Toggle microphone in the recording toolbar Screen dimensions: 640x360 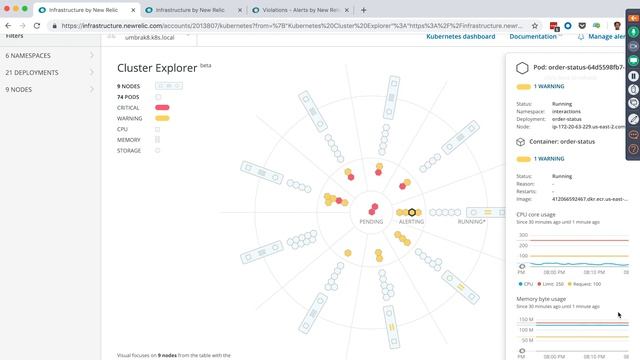pos(633,32)
